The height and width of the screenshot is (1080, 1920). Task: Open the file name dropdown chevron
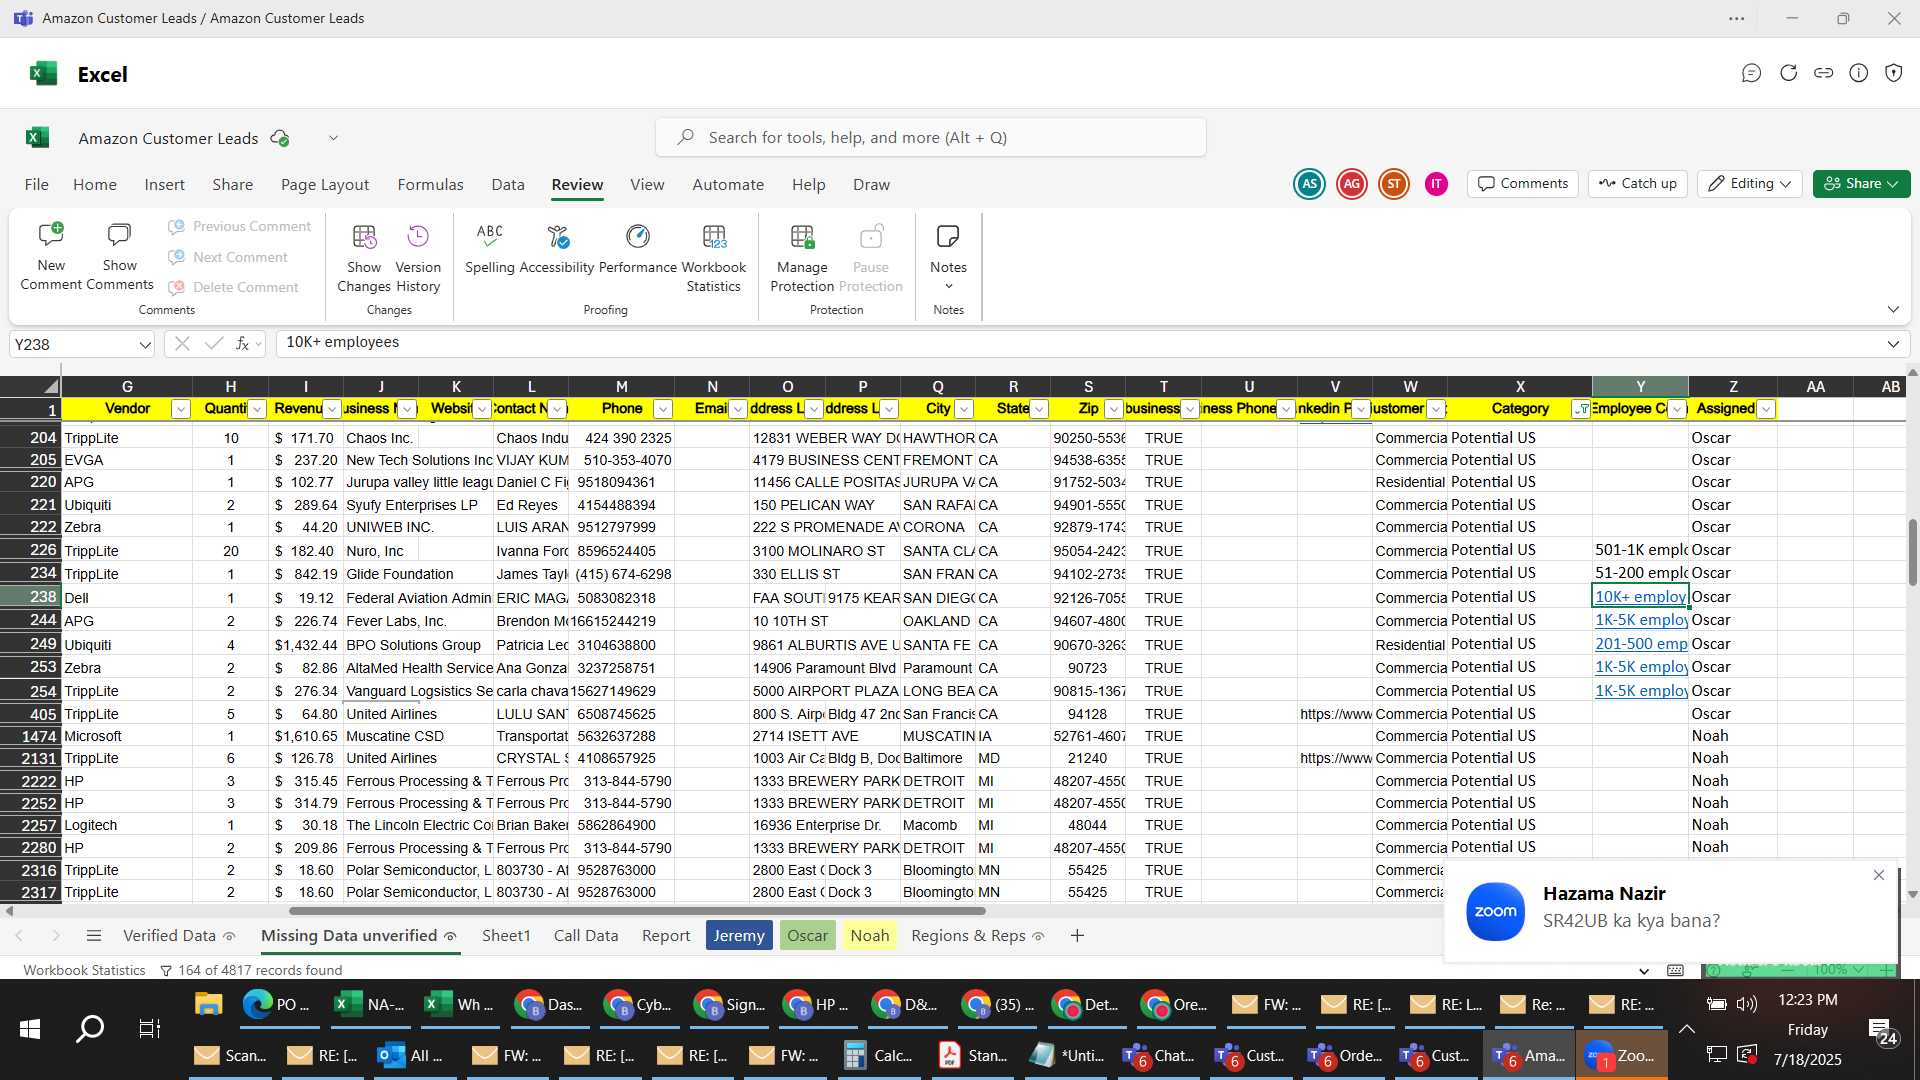pyautogui.click(x=333, y=138)
